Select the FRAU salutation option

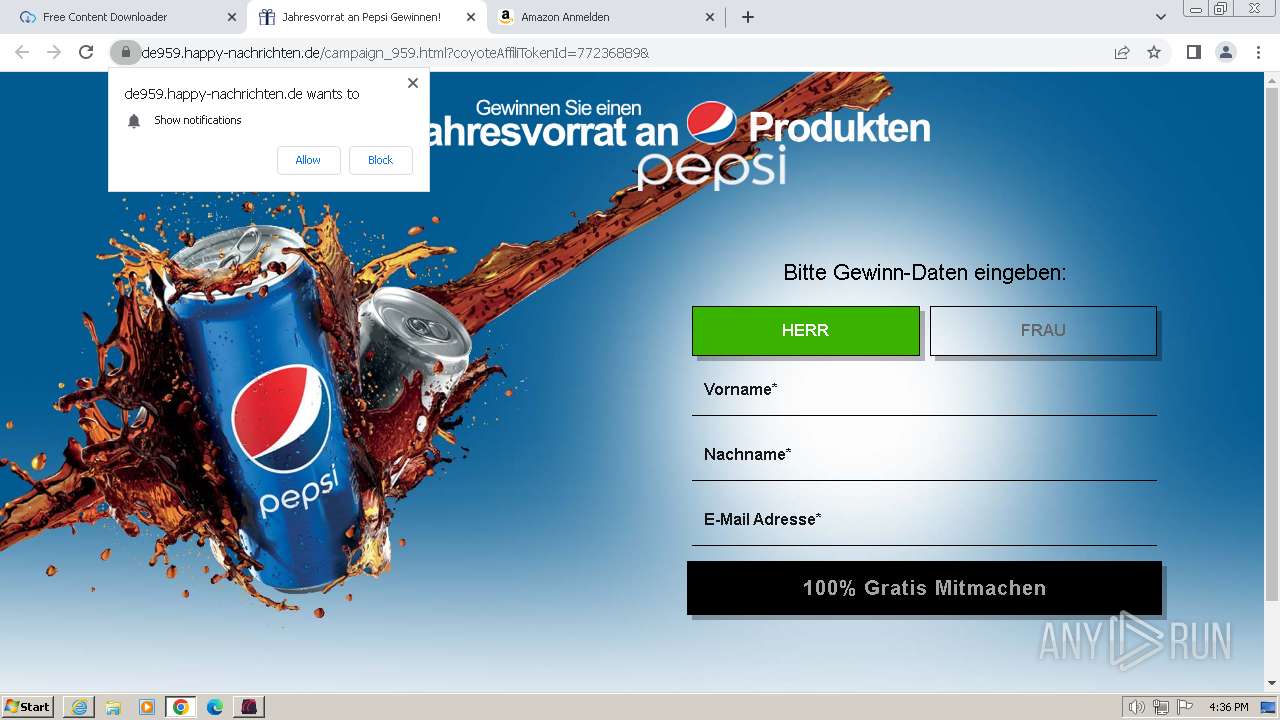click(x=1043, y=330)
